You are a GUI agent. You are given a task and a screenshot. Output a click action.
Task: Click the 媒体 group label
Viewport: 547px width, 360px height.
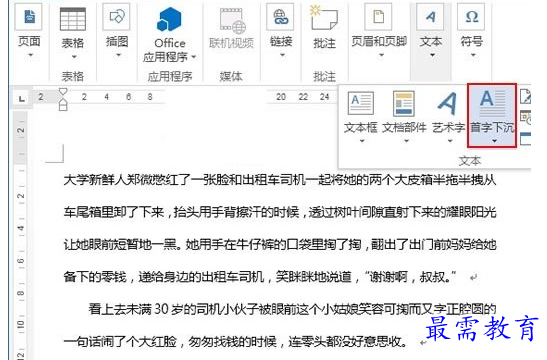tap(231, 76)
